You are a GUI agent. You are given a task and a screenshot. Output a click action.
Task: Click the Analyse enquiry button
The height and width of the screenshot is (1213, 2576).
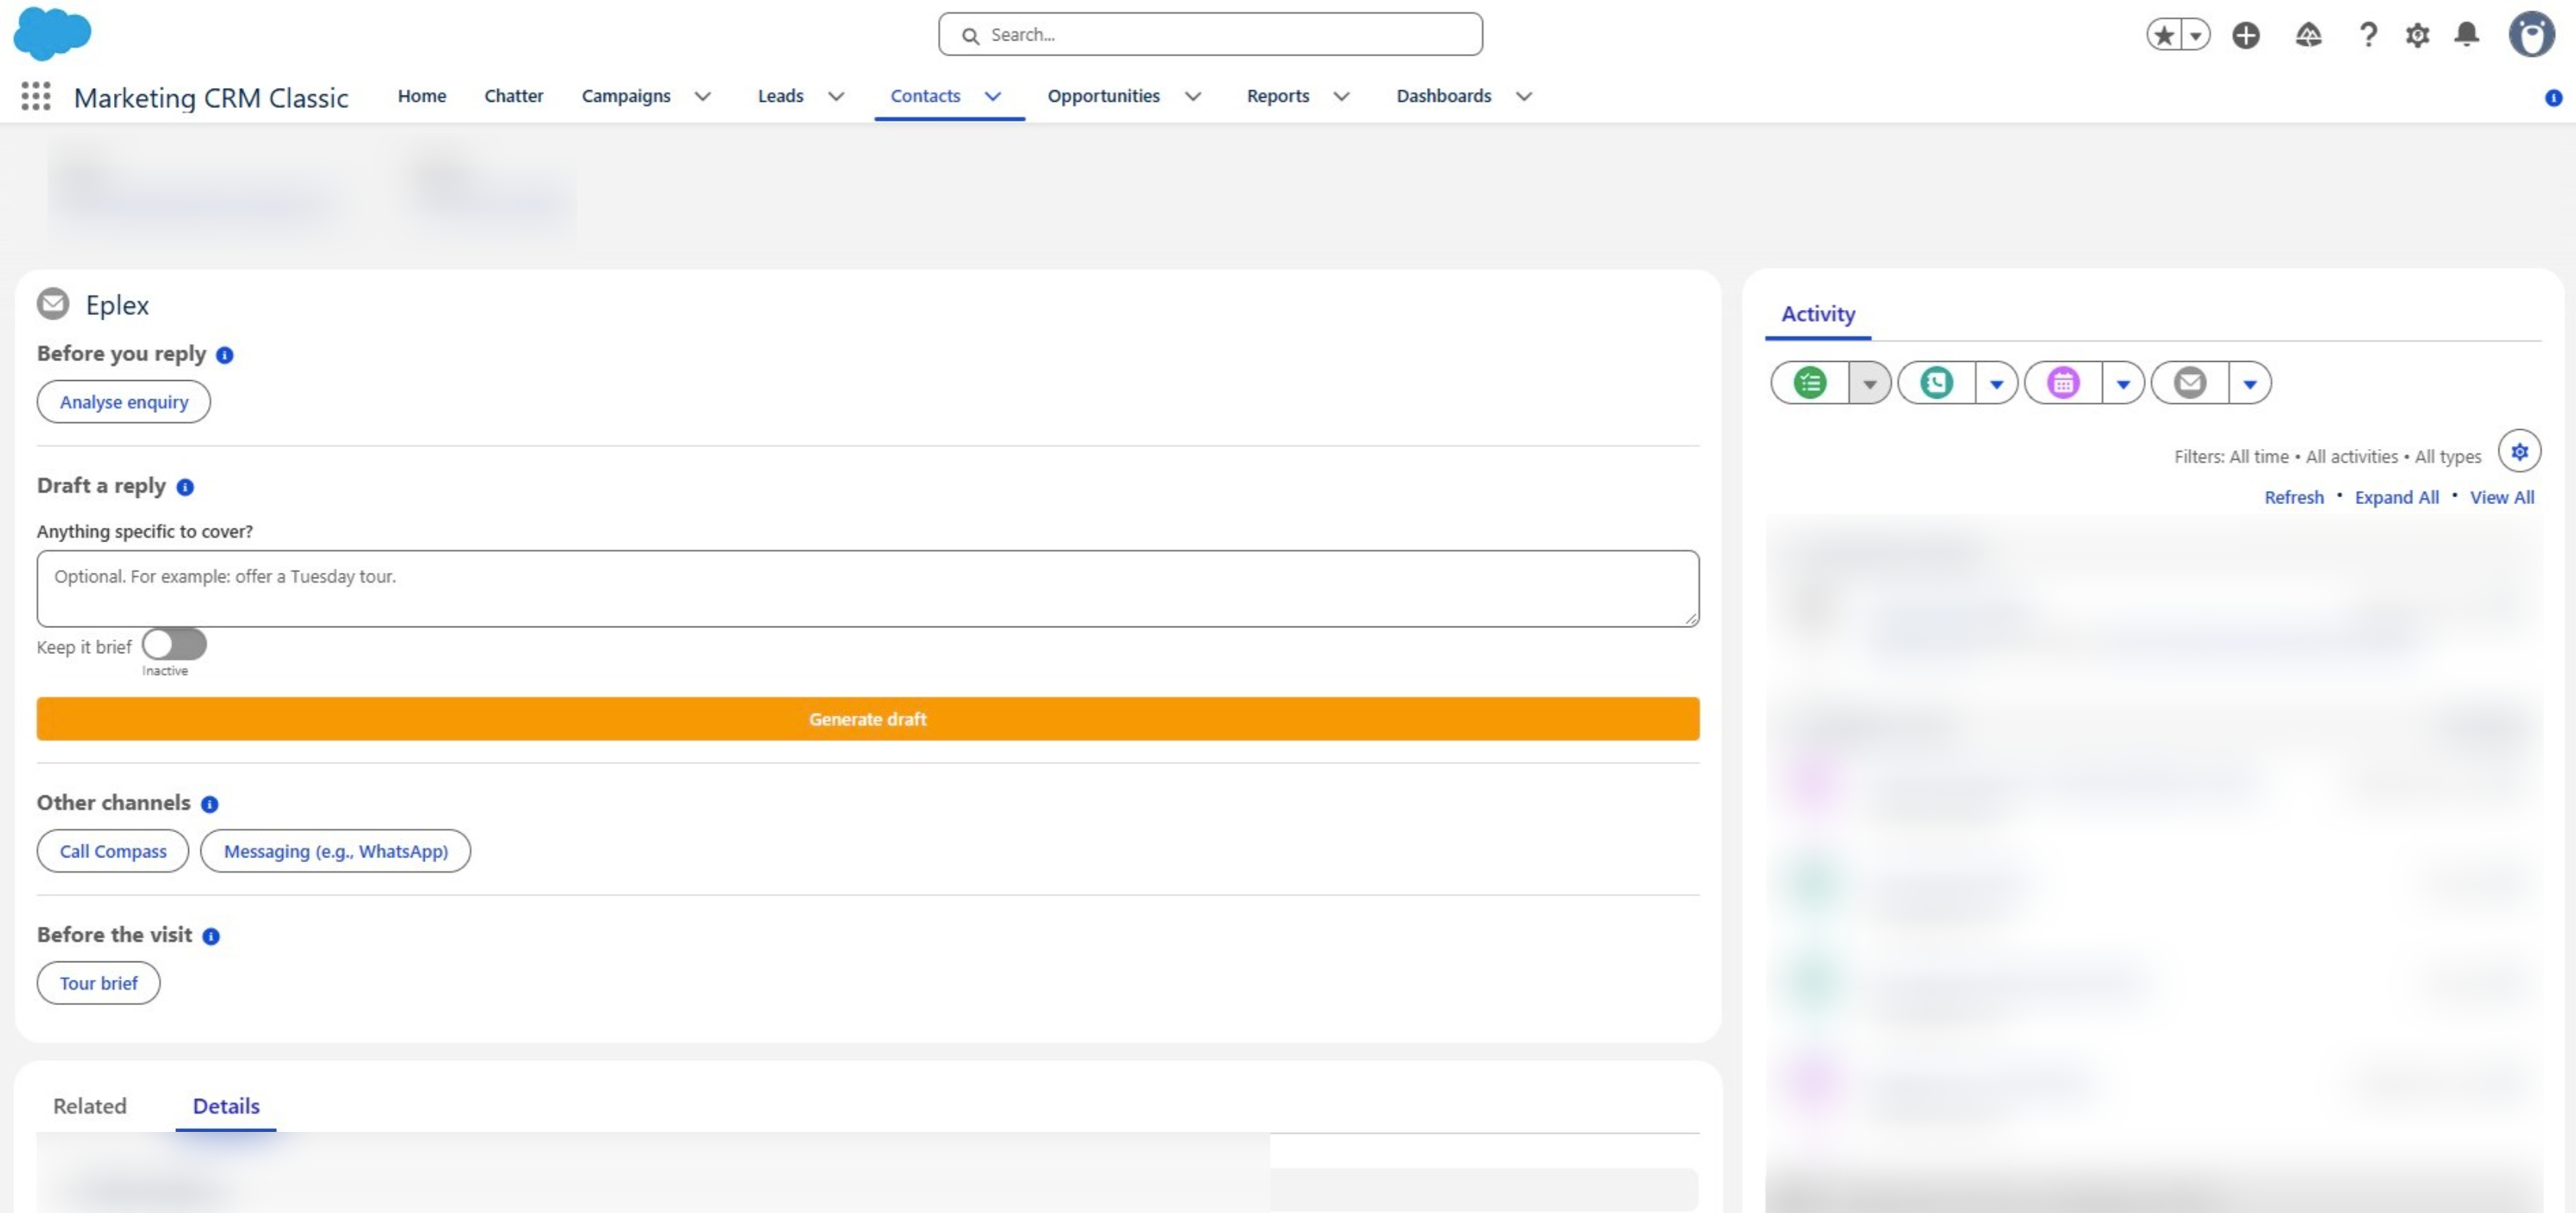pyautogui.click(x=124, y=402)
